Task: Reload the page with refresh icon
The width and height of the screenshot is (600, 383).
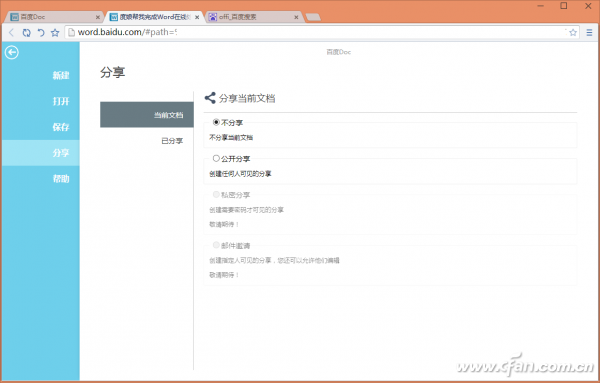Action: 26,33
